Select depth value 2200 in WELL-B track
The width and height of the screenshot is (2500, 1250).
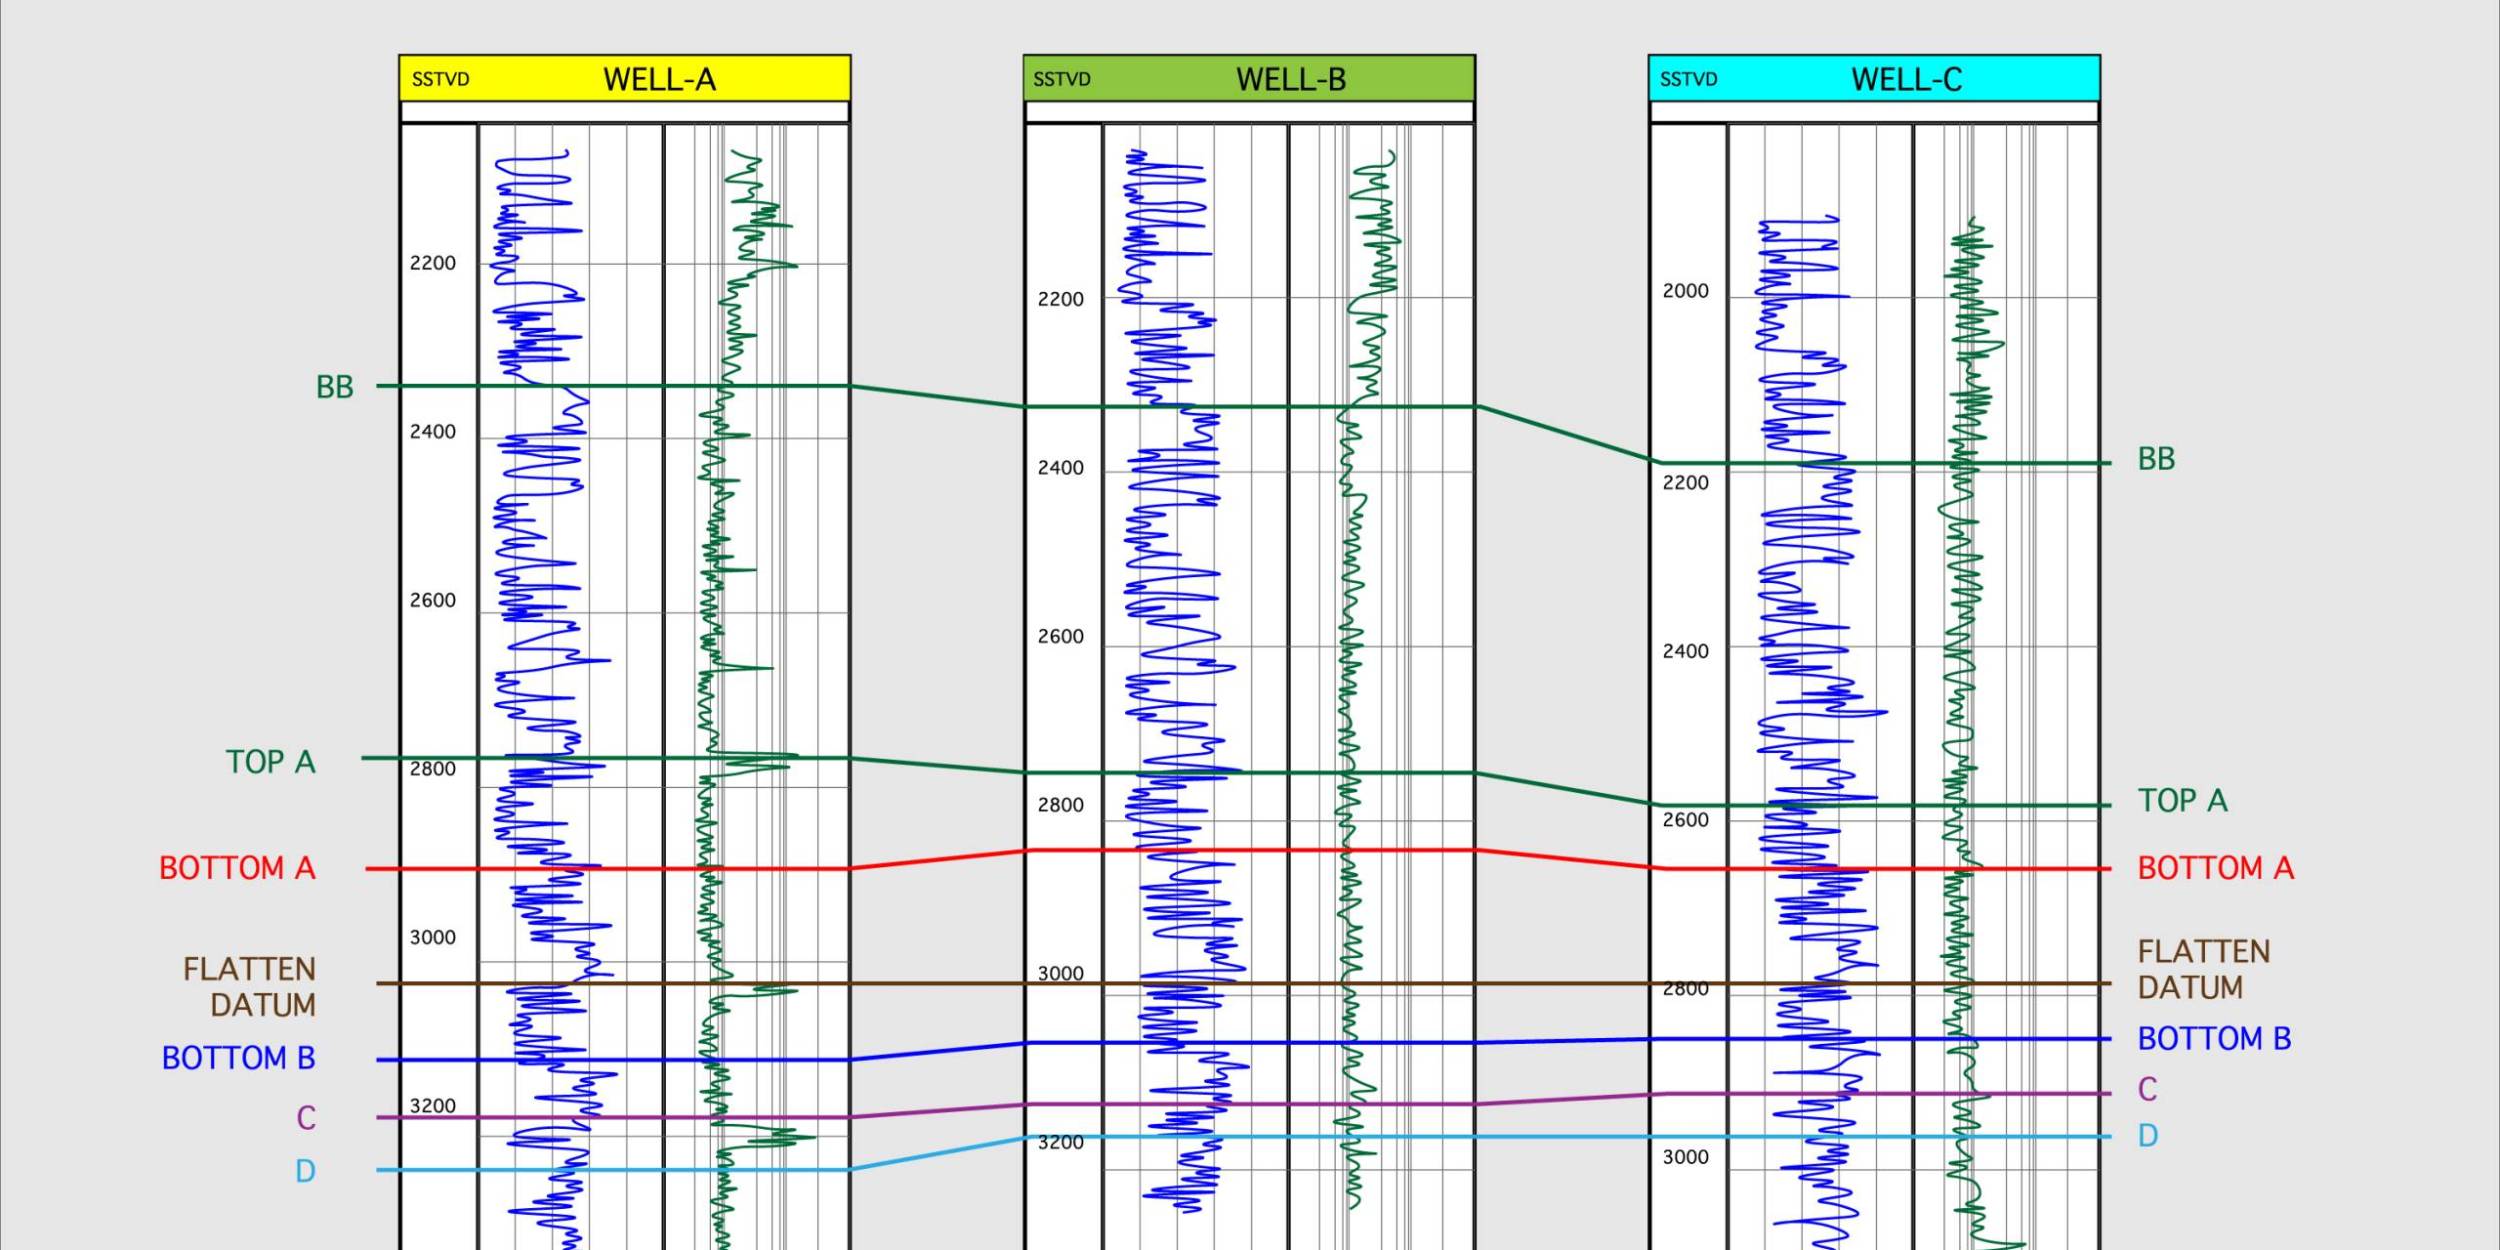[1060, 299]
